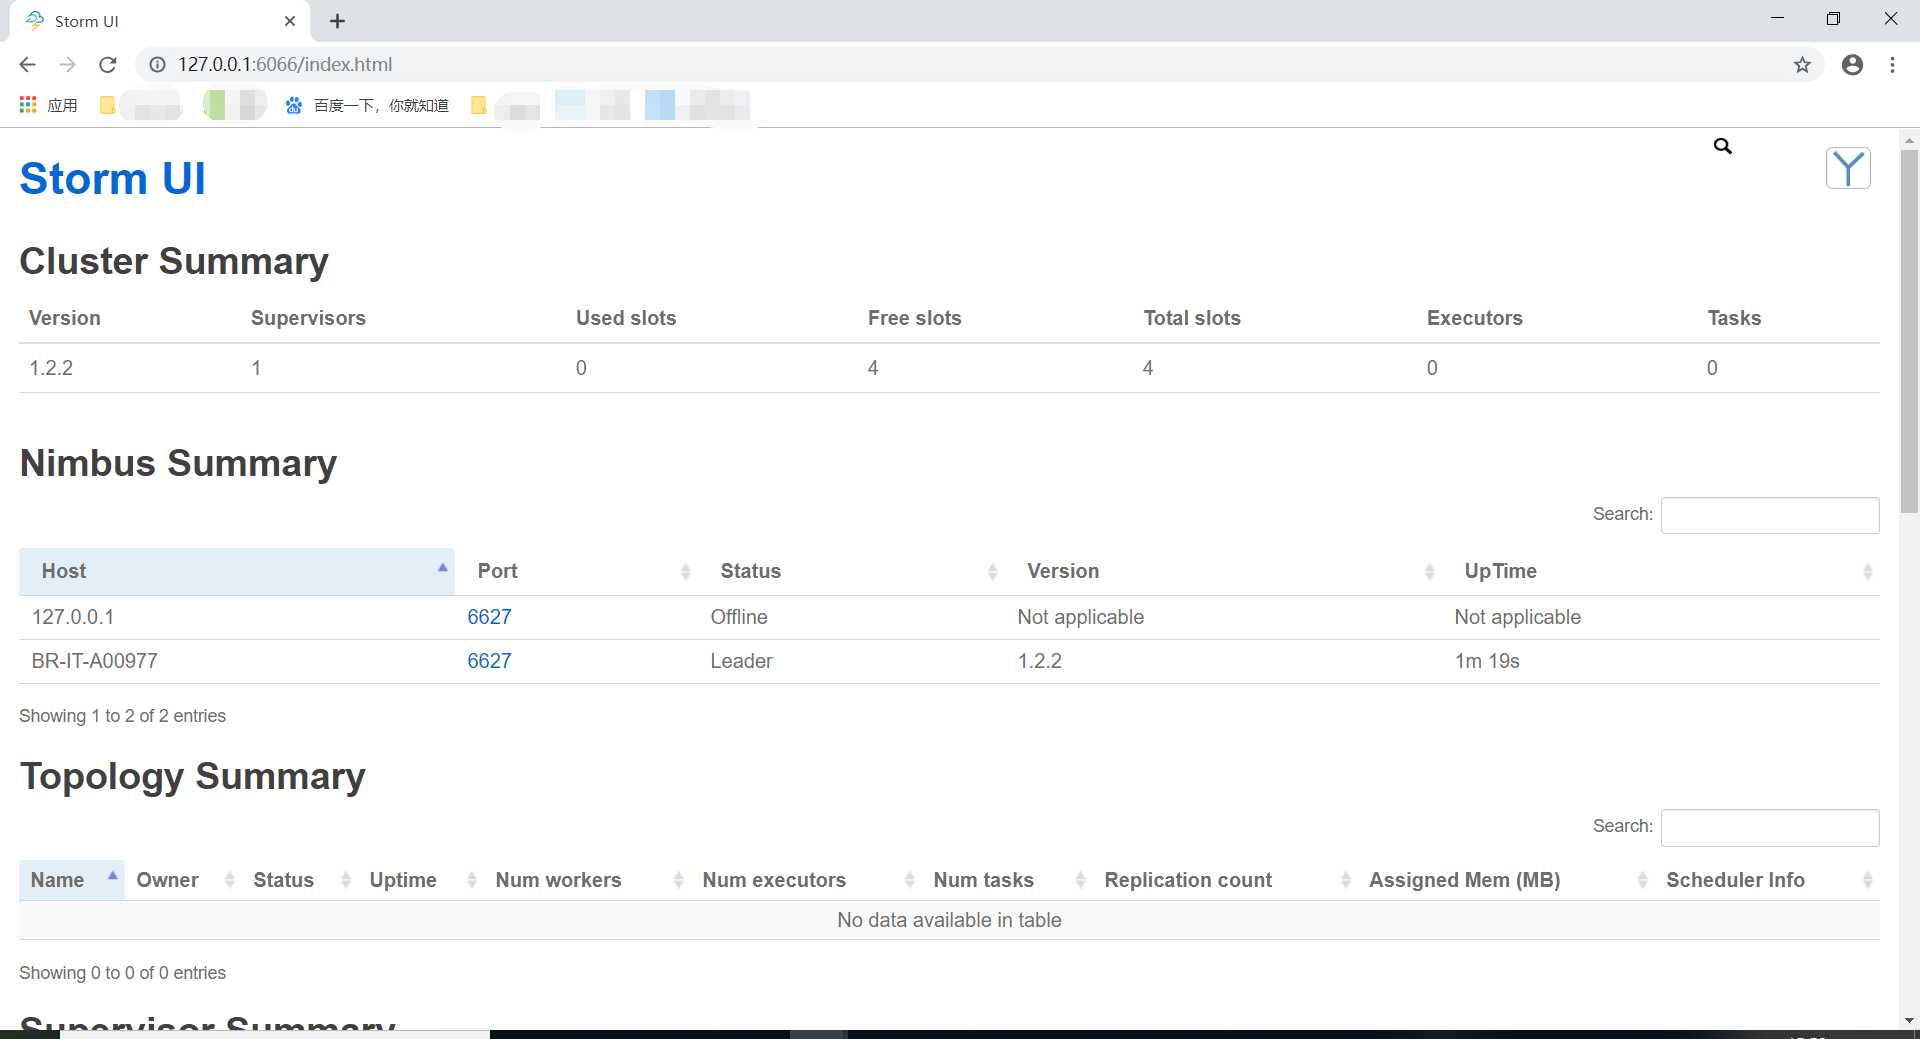Click the browser back arrow
1920x1039 pixels.
tap(27, 65)
